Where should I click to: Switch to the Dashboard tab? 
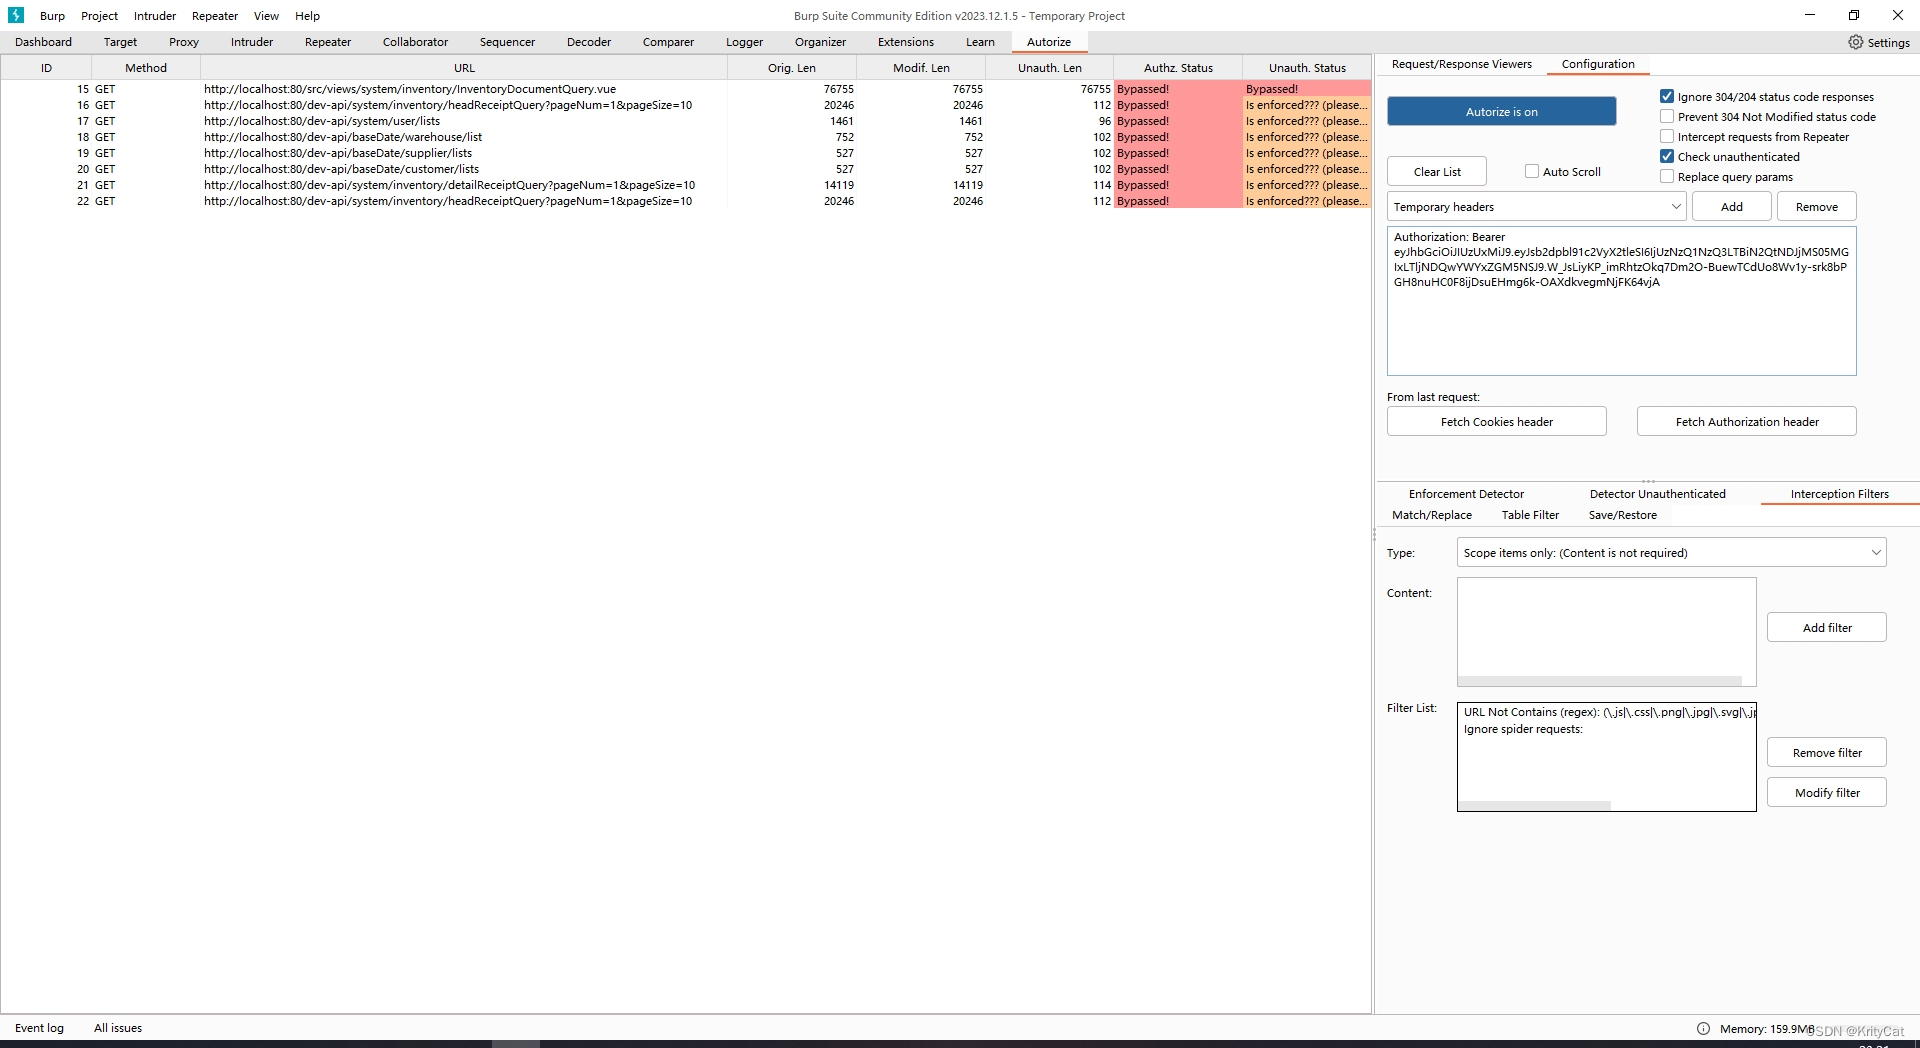pyautogui.click(x=43, y=42)
